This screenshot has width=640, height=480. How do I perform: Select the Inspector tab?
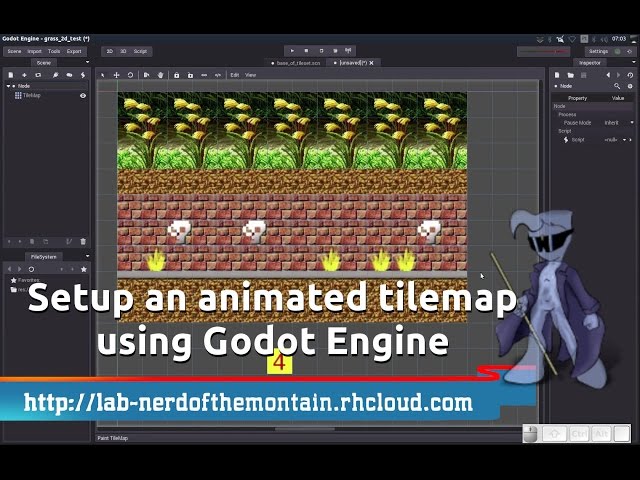(x=590, y=63)
